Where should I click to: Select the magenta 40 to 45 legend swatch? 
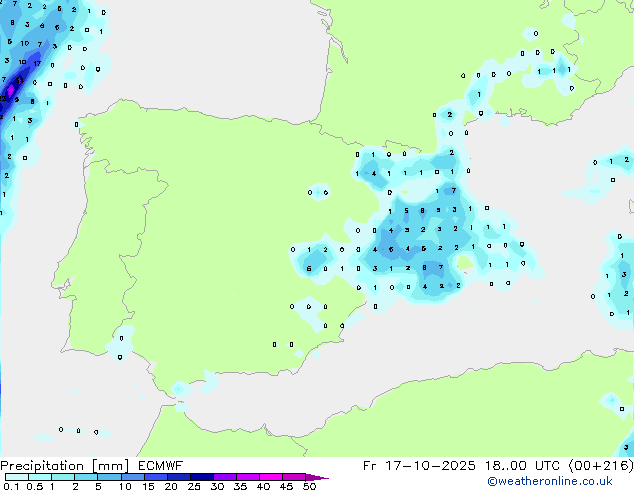271,477
